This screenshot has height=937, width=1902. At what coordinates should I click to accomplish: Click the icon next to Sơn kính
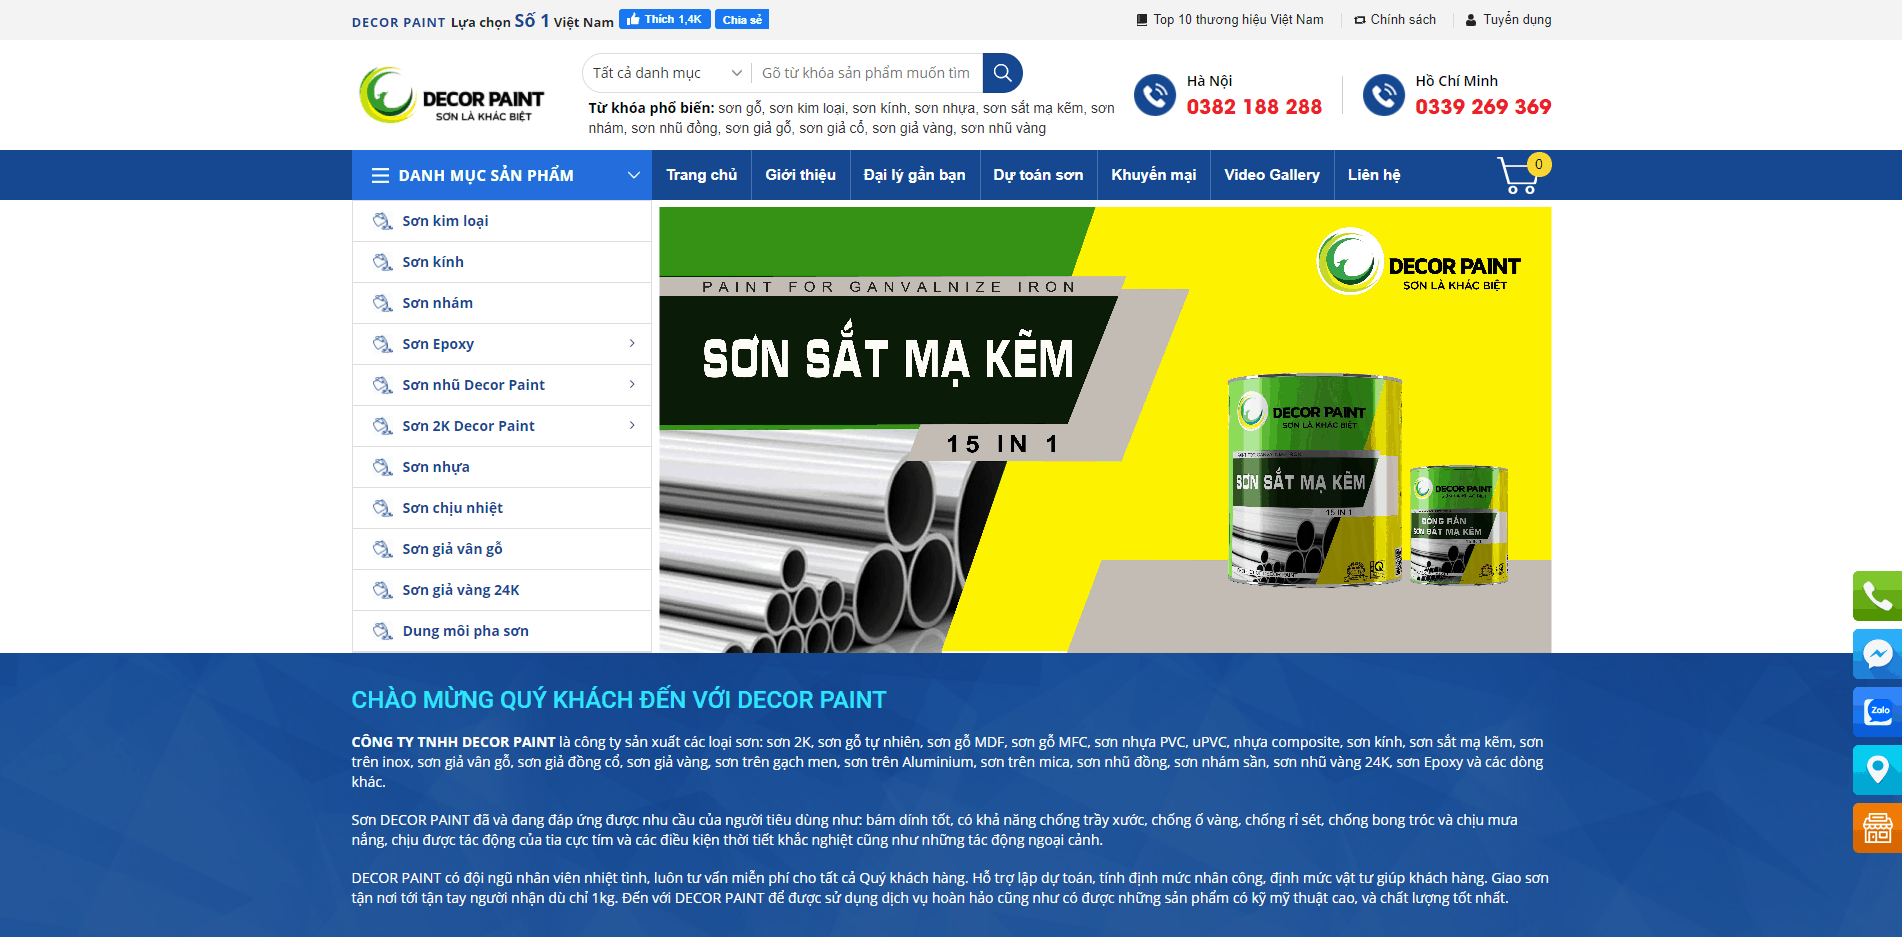[x=382, y=262]
